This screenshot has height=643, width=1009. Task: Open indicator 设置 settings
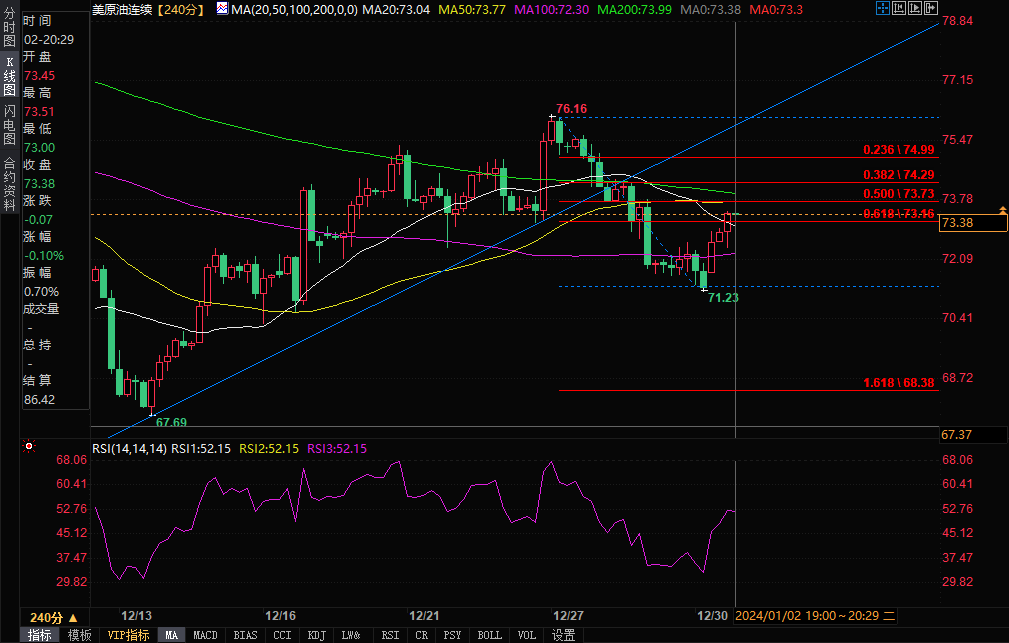564,635
